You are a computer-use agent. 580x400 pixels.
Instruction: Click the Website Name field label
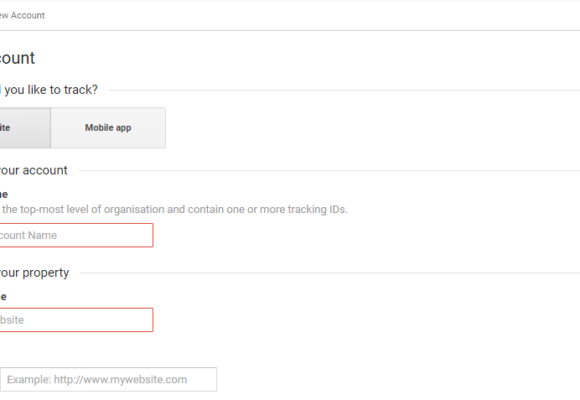point(3,297)
